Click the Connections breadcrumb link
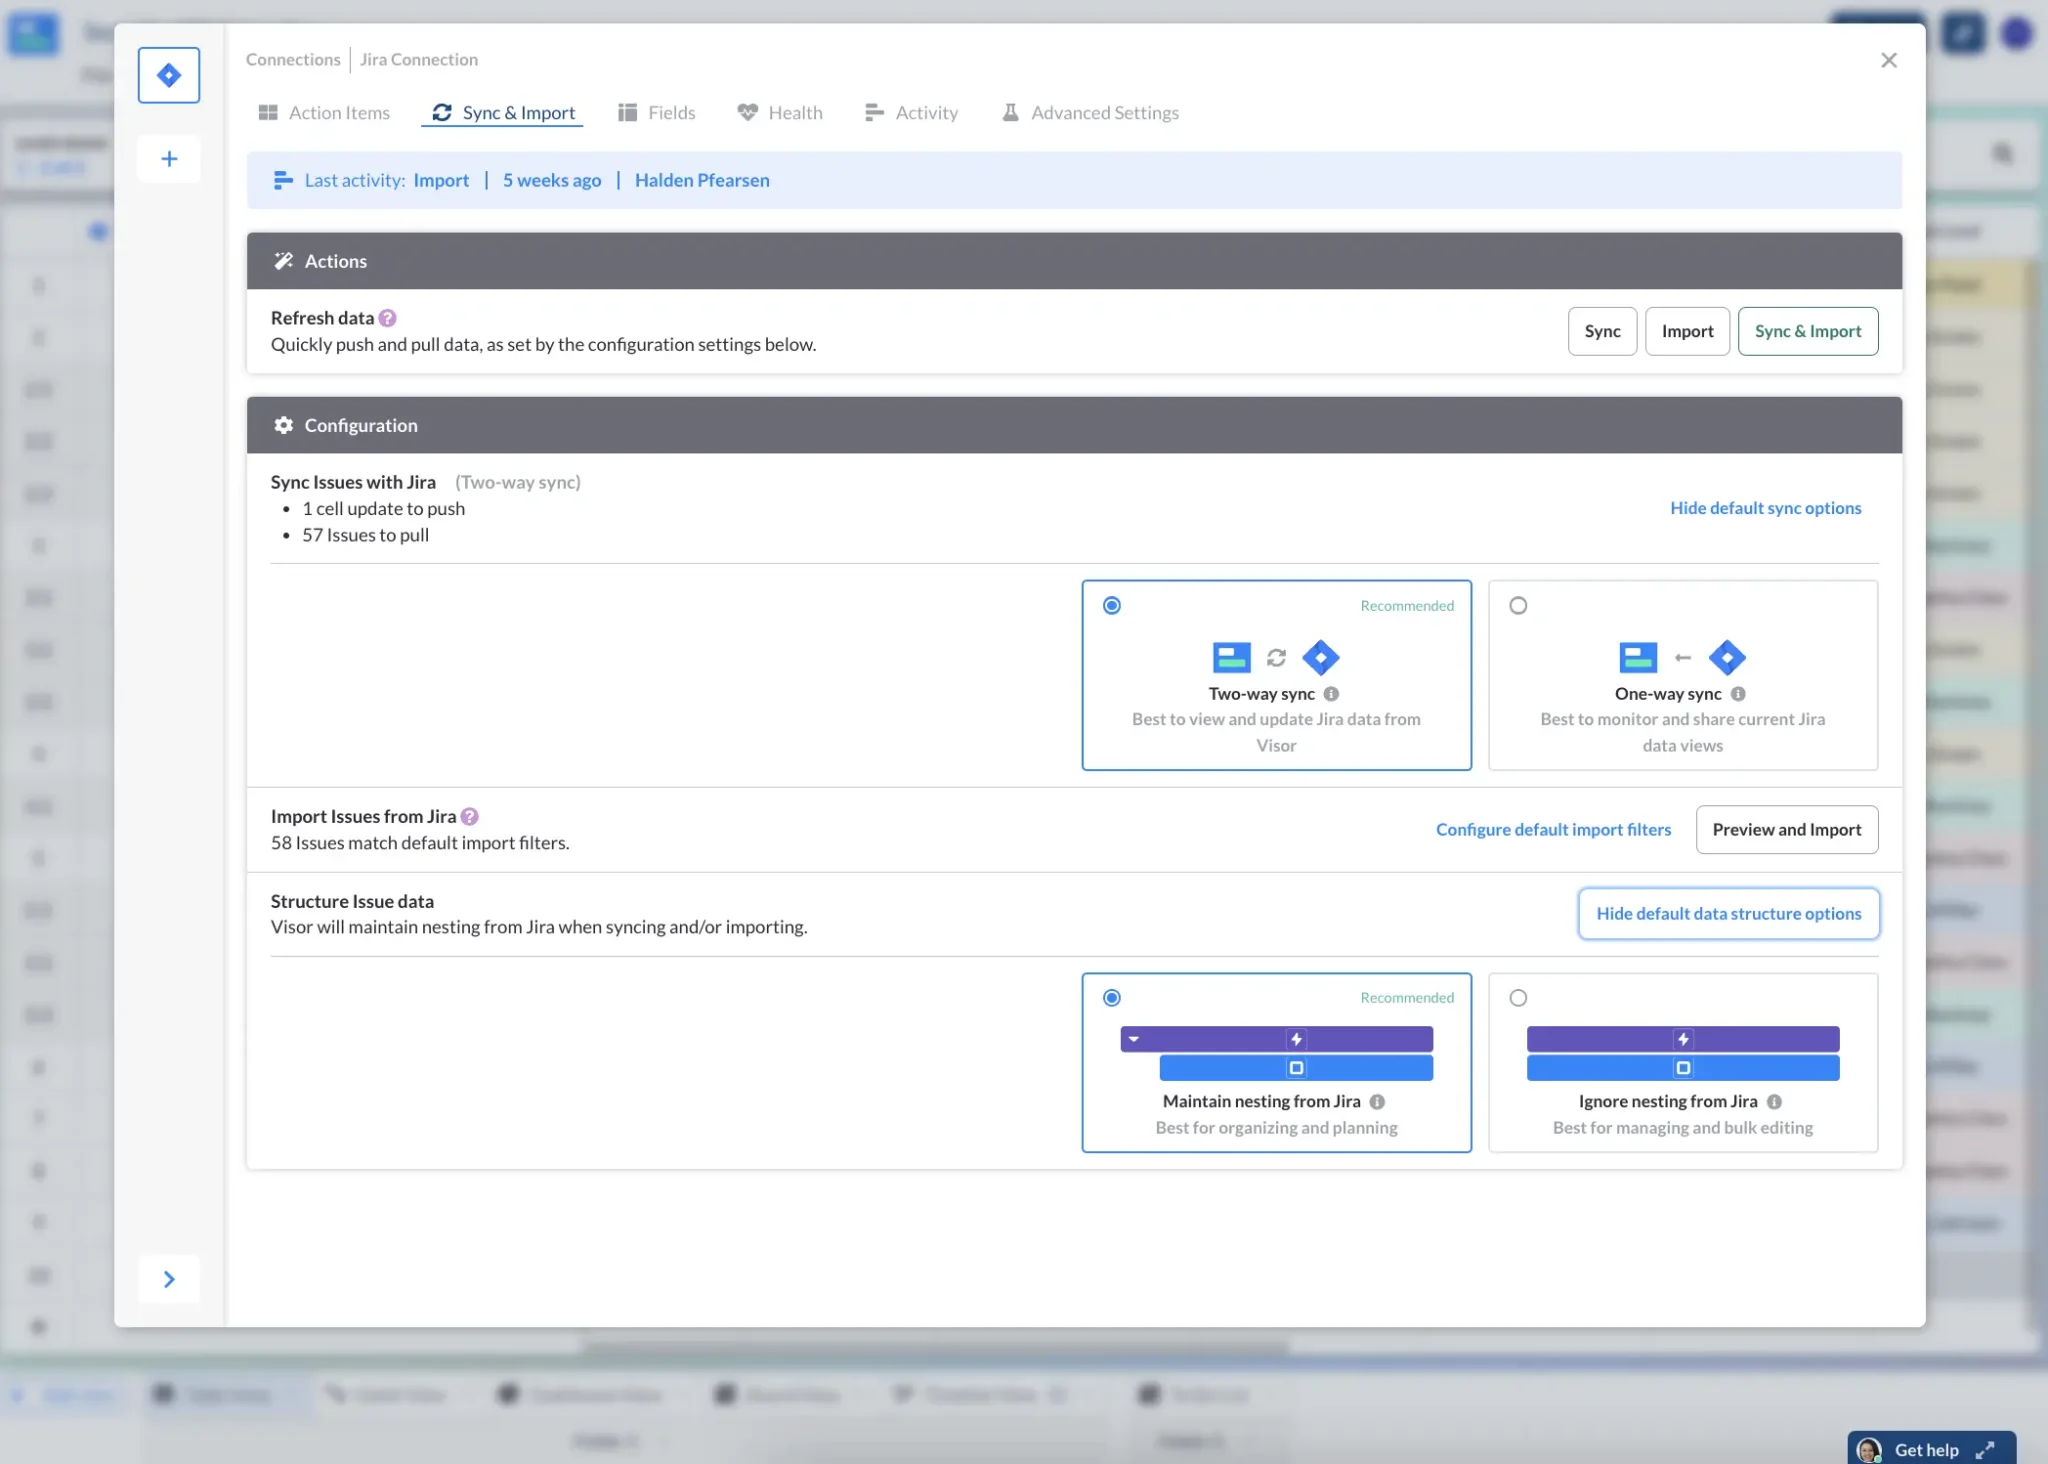The width and height of the screenshot is (2048, 1464). [x=293, y=60]
